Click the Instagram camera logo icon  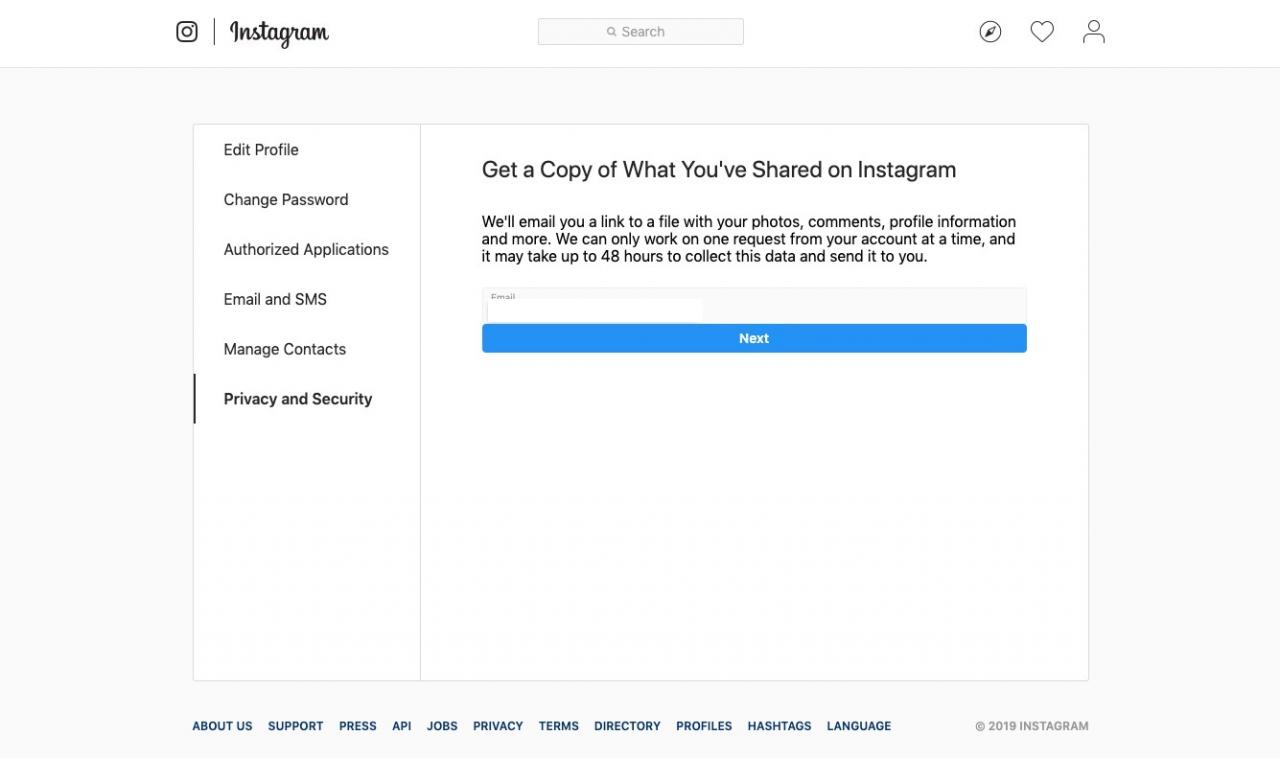pos(187,32)
